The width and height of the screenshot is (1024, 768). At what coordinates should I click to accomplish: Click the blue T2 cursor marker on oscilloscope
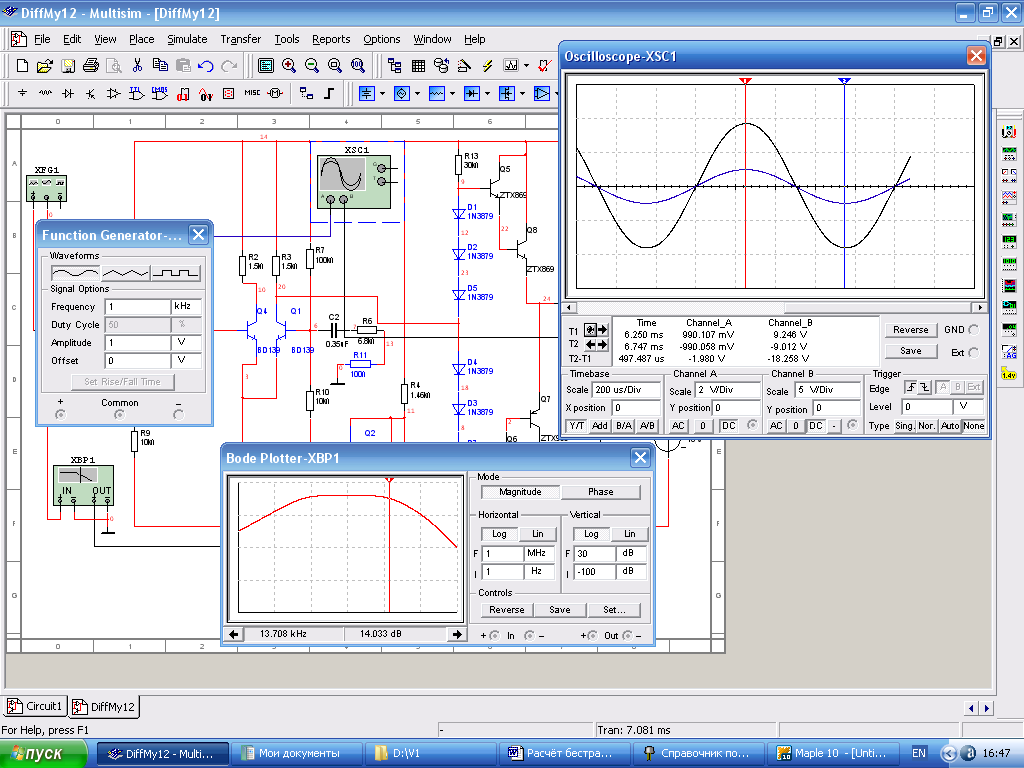(x=845, y=80)
